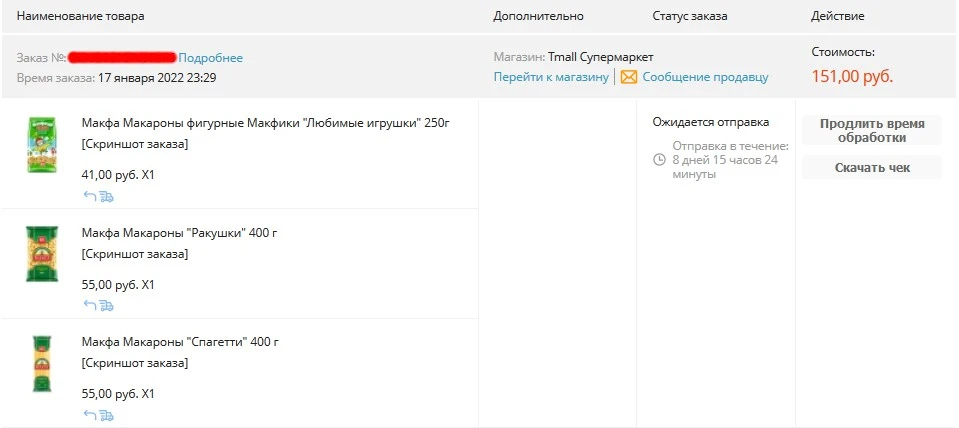The image size is (959, 428).
Task: Open product title Макфа Макароны Спагетти 400 г
Action: (180, 342)
